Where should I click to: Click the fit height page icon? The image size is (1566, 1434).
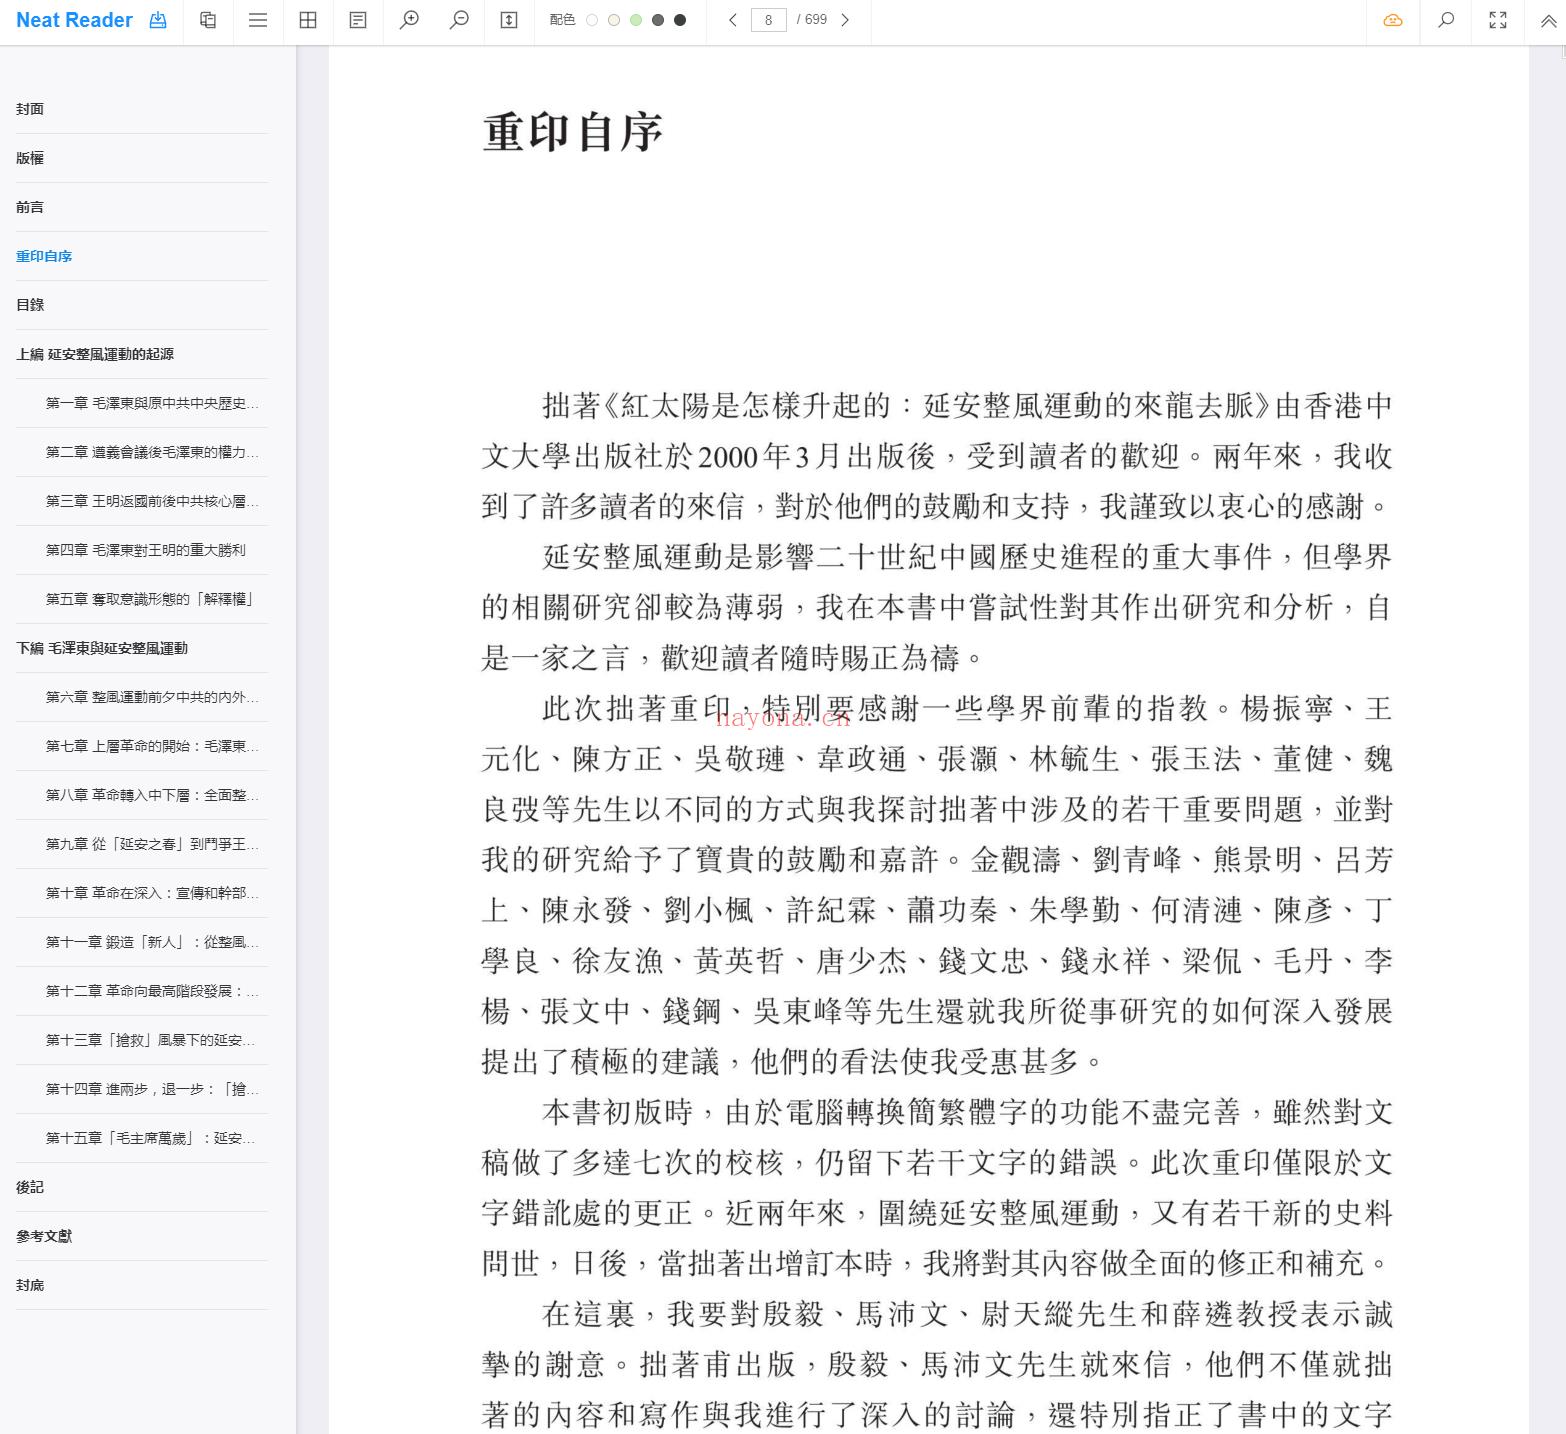(509, 20)
